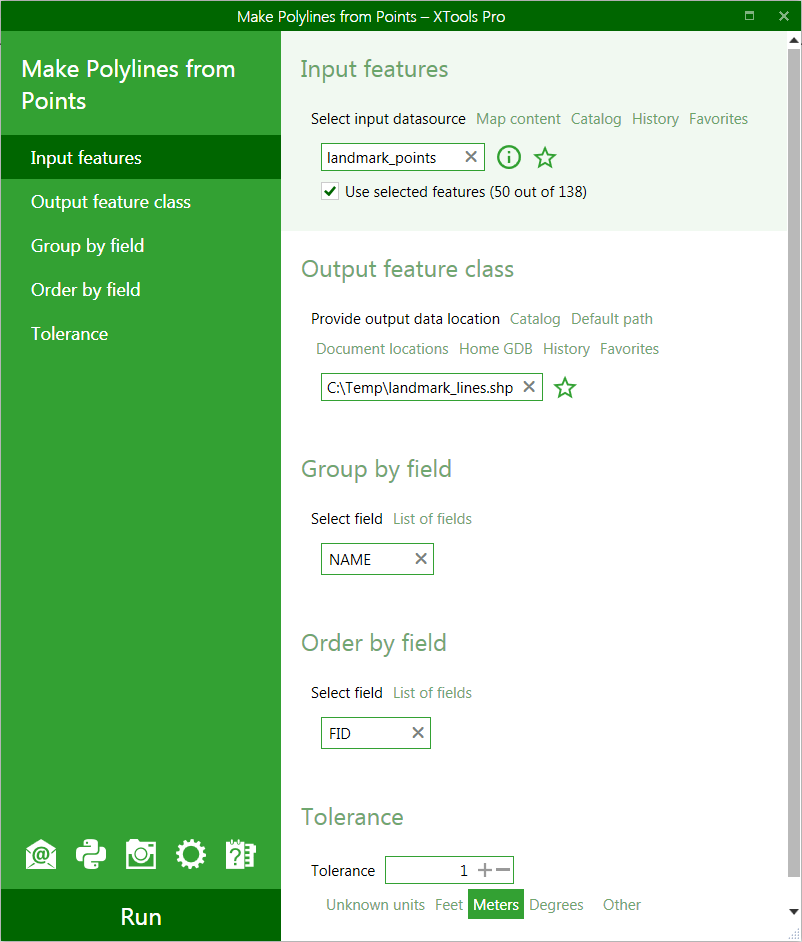
Task: Select Feet tolerance unit
Action: (449, 905)
